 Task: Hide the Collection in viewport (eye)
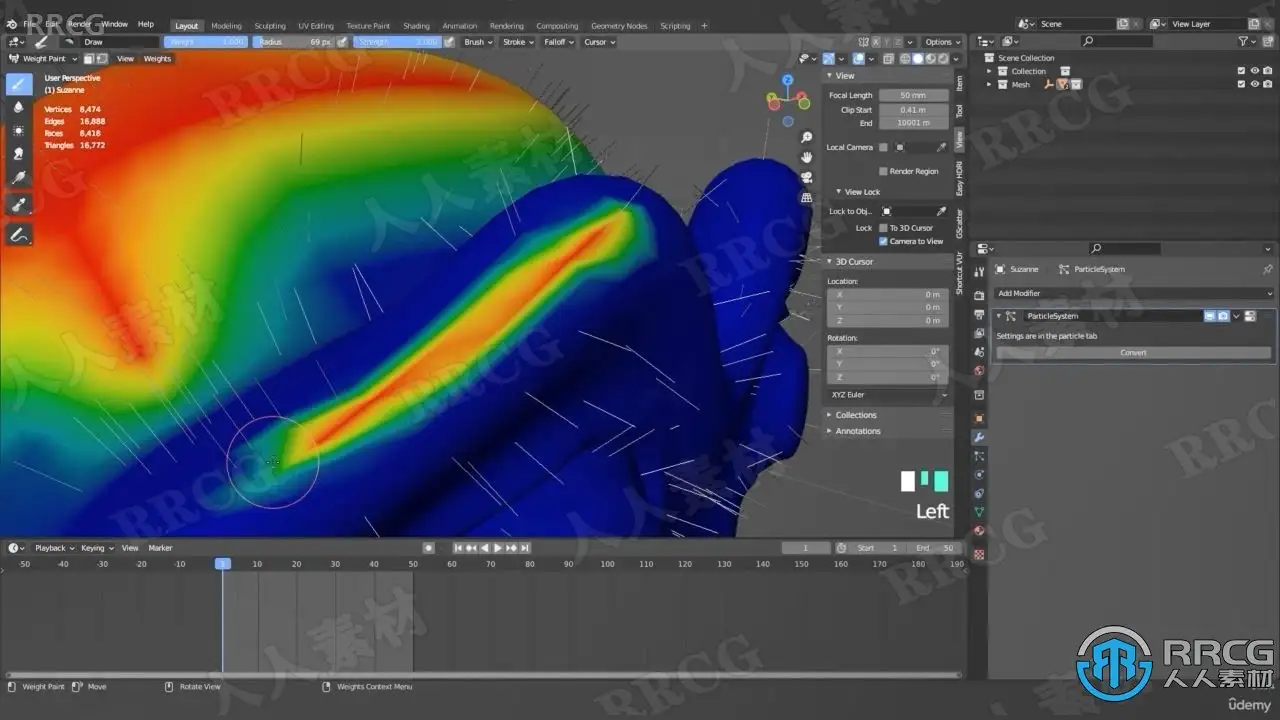1254,71
